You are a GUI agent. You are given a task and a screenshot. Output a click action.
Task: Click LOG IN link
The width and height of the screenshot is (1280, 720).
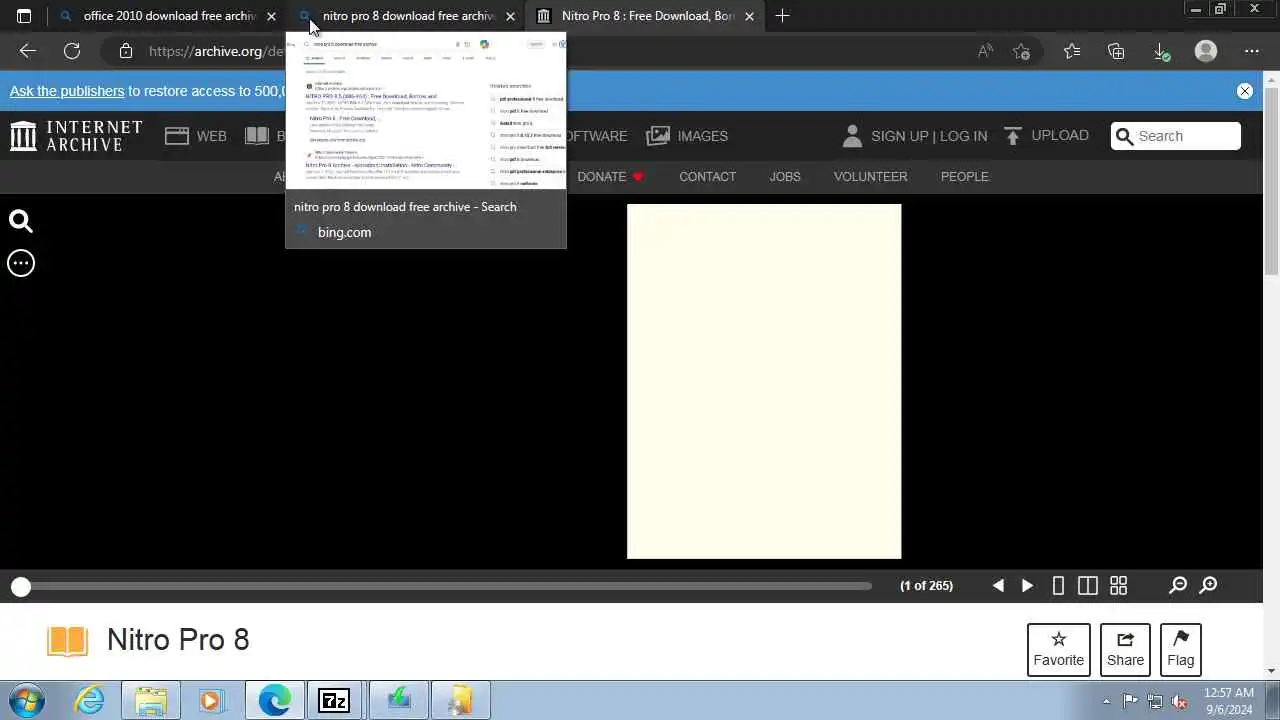(x=963, y=136)
